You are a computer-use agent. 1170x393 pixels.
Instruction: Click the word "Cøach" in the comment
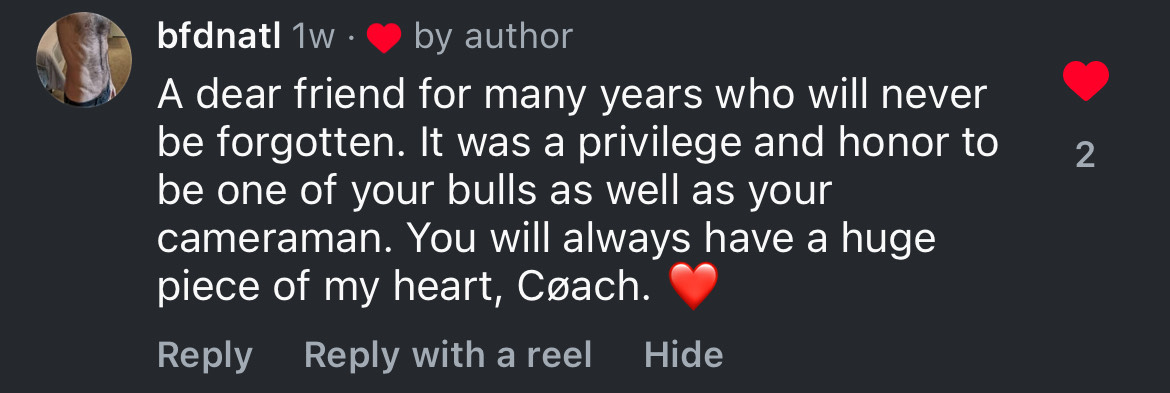point(583,288)
